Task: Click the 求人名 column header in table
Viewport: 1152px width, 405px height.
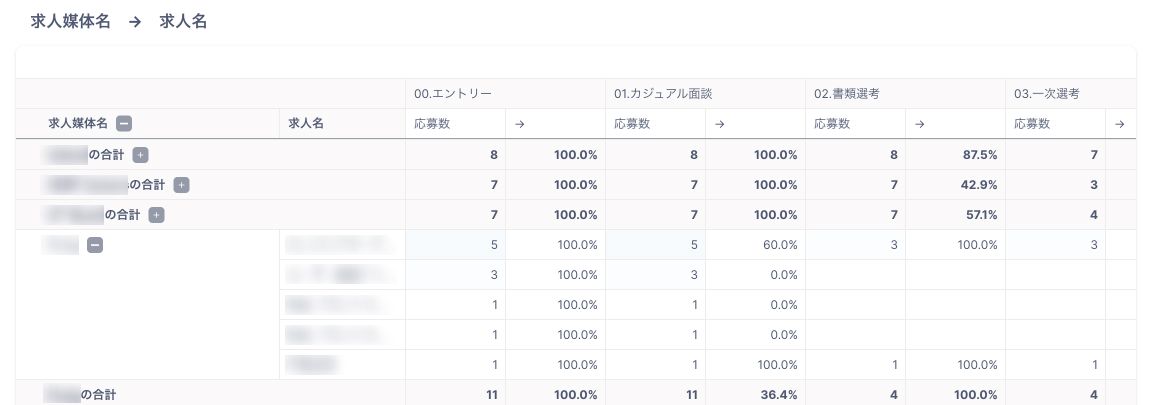Action: pyautogui.click(x=306, y=124)
